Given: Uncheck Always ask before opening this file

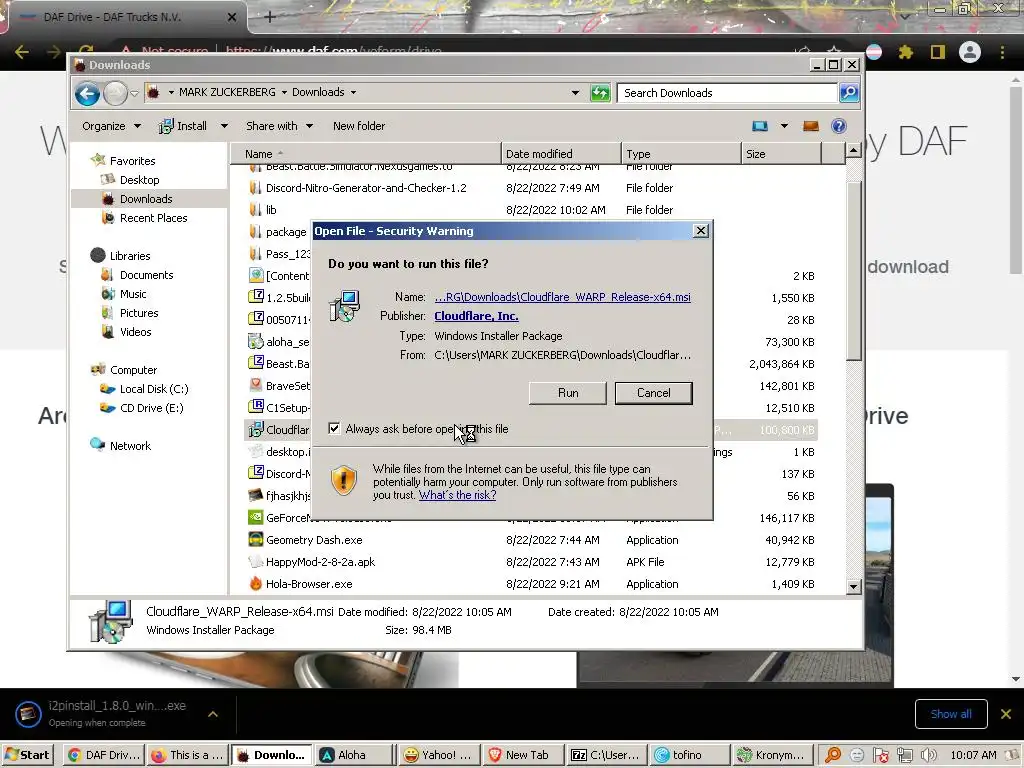Looking at the screenshot, I should coord(334,428).
